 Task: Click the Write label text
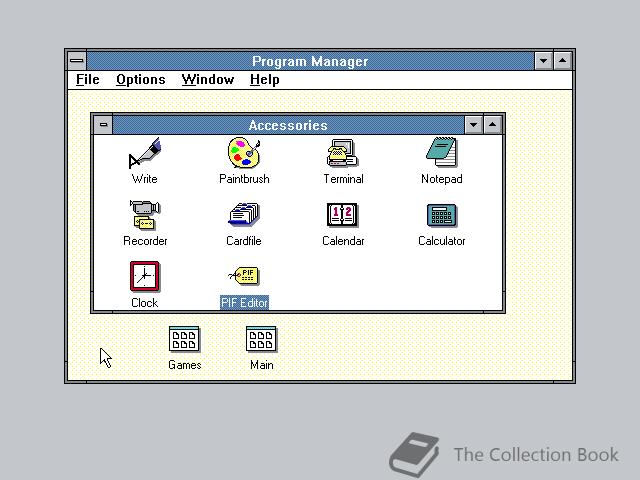coord(144,179)
